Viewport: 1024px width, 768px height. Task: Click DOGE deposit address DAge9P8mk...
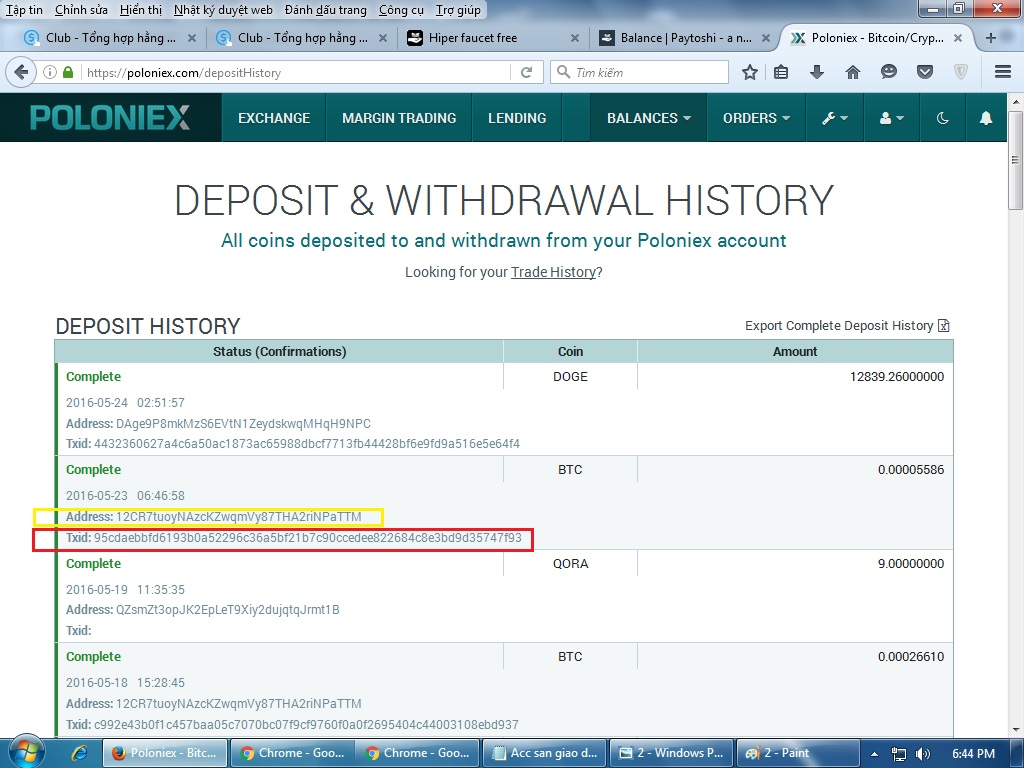click(x=243, y=423)
